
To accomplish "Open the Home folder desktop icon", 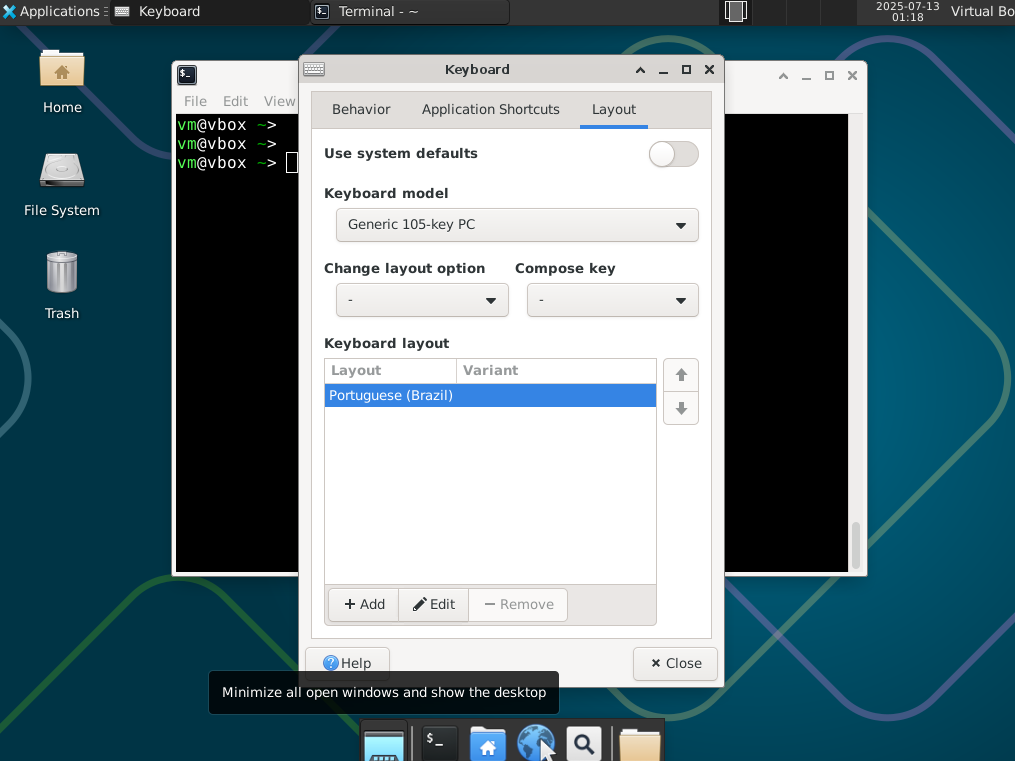I will click(62, 82).
